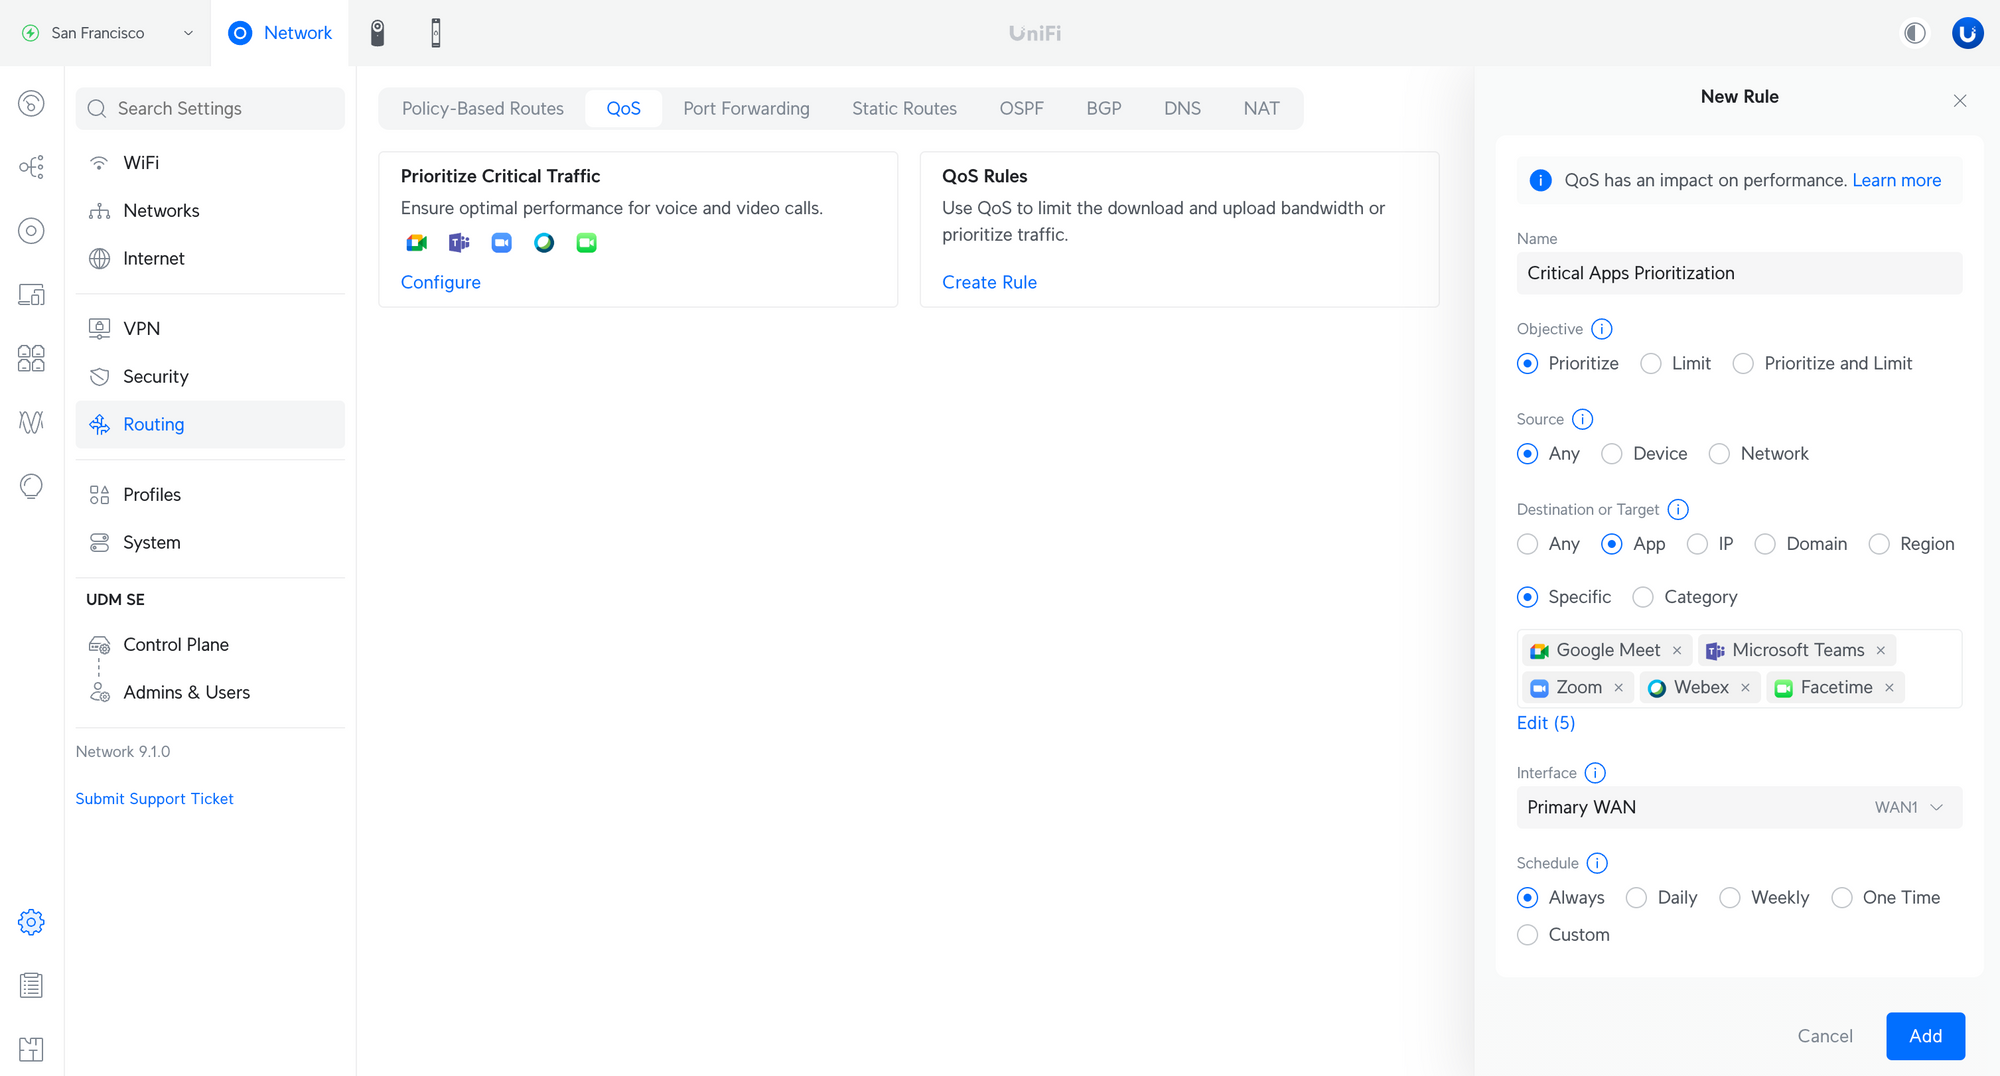Image resolution: width=2000 pixels, height=1076 pixels.
Task: Click the Add button
Action: point(1925,1036)
